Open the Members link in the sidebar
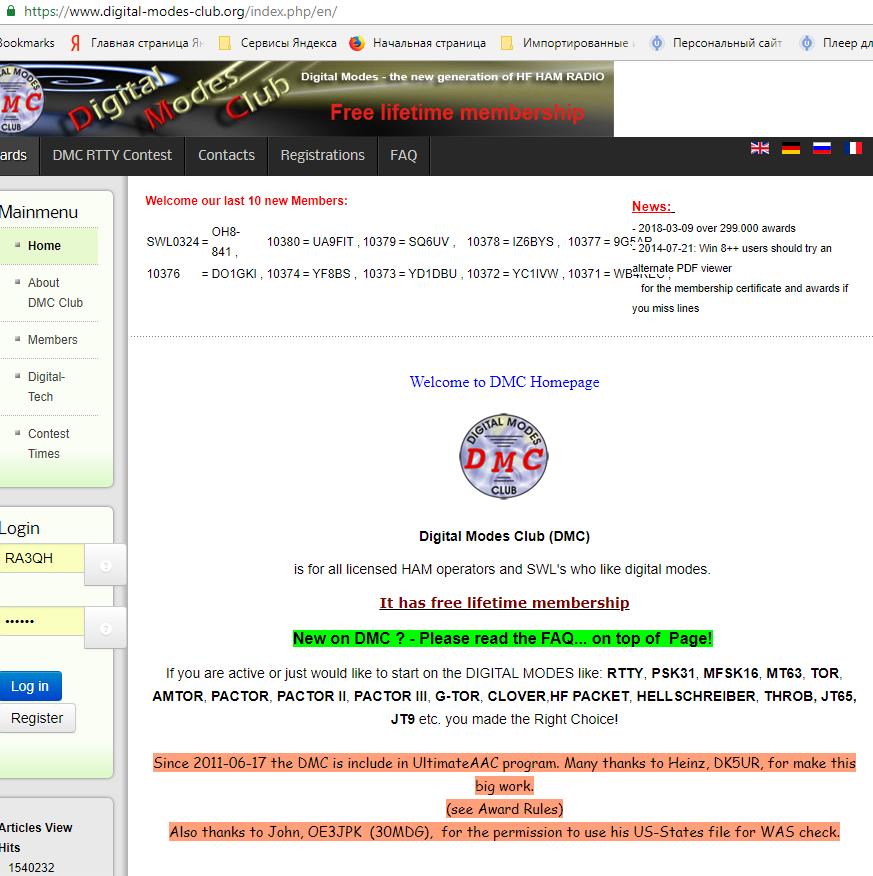Image resolution: width=873 pixels, height=876 pixels. pos(52,340)
